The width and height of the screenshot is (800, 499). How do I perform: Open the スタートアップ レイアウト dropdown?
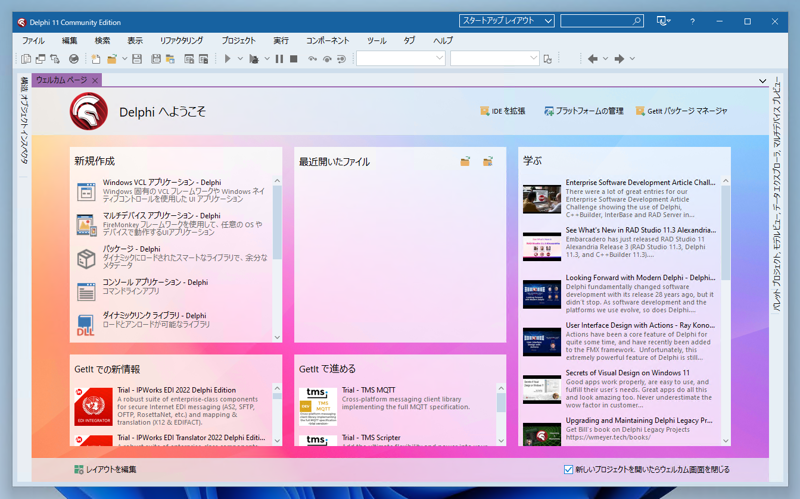click(x=507, y=21)
